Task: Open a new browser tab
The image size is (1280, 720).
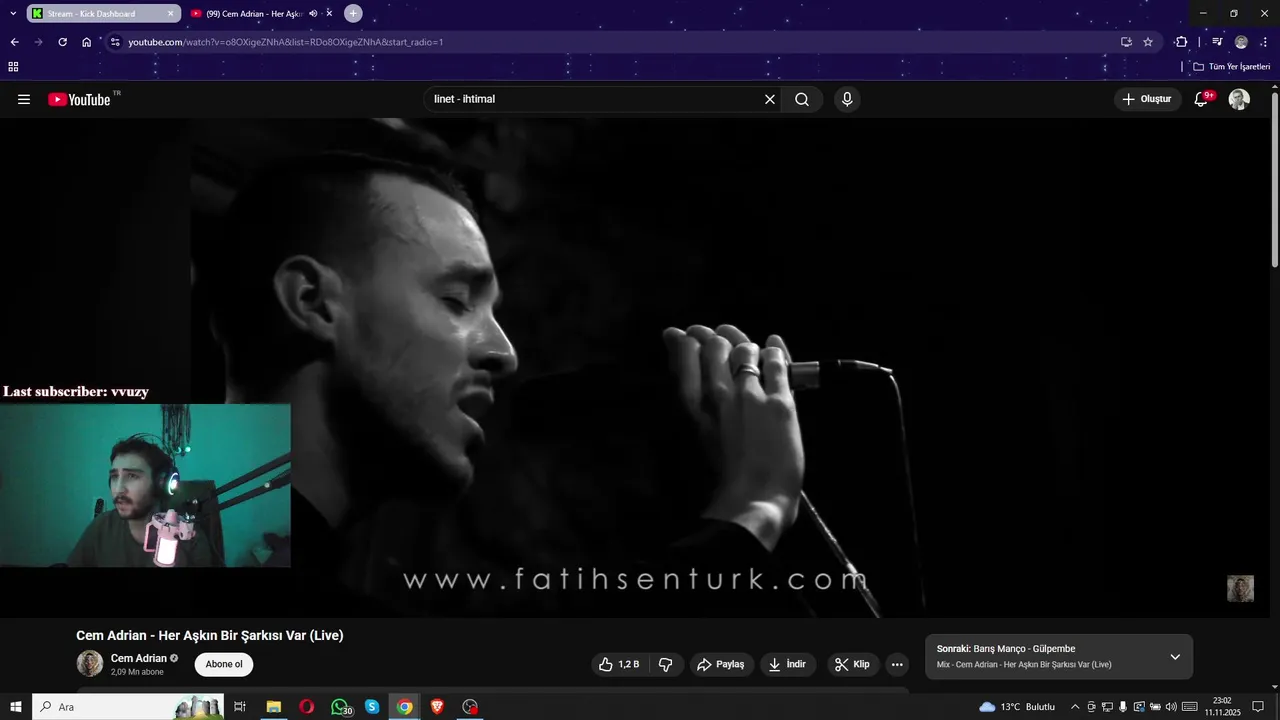Action: coord(353,13)
